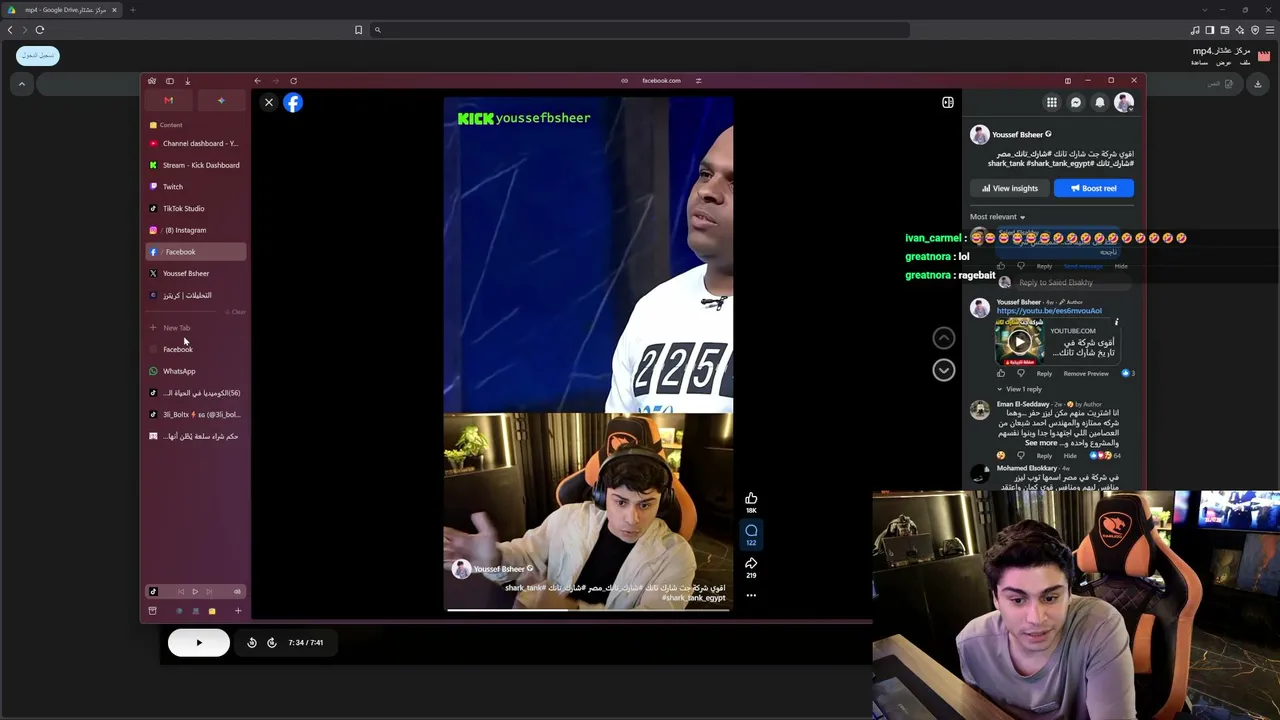Viewport: 1280px width, 720px height.
Task: Rewind the Drive video
Action: pos(252,643)
